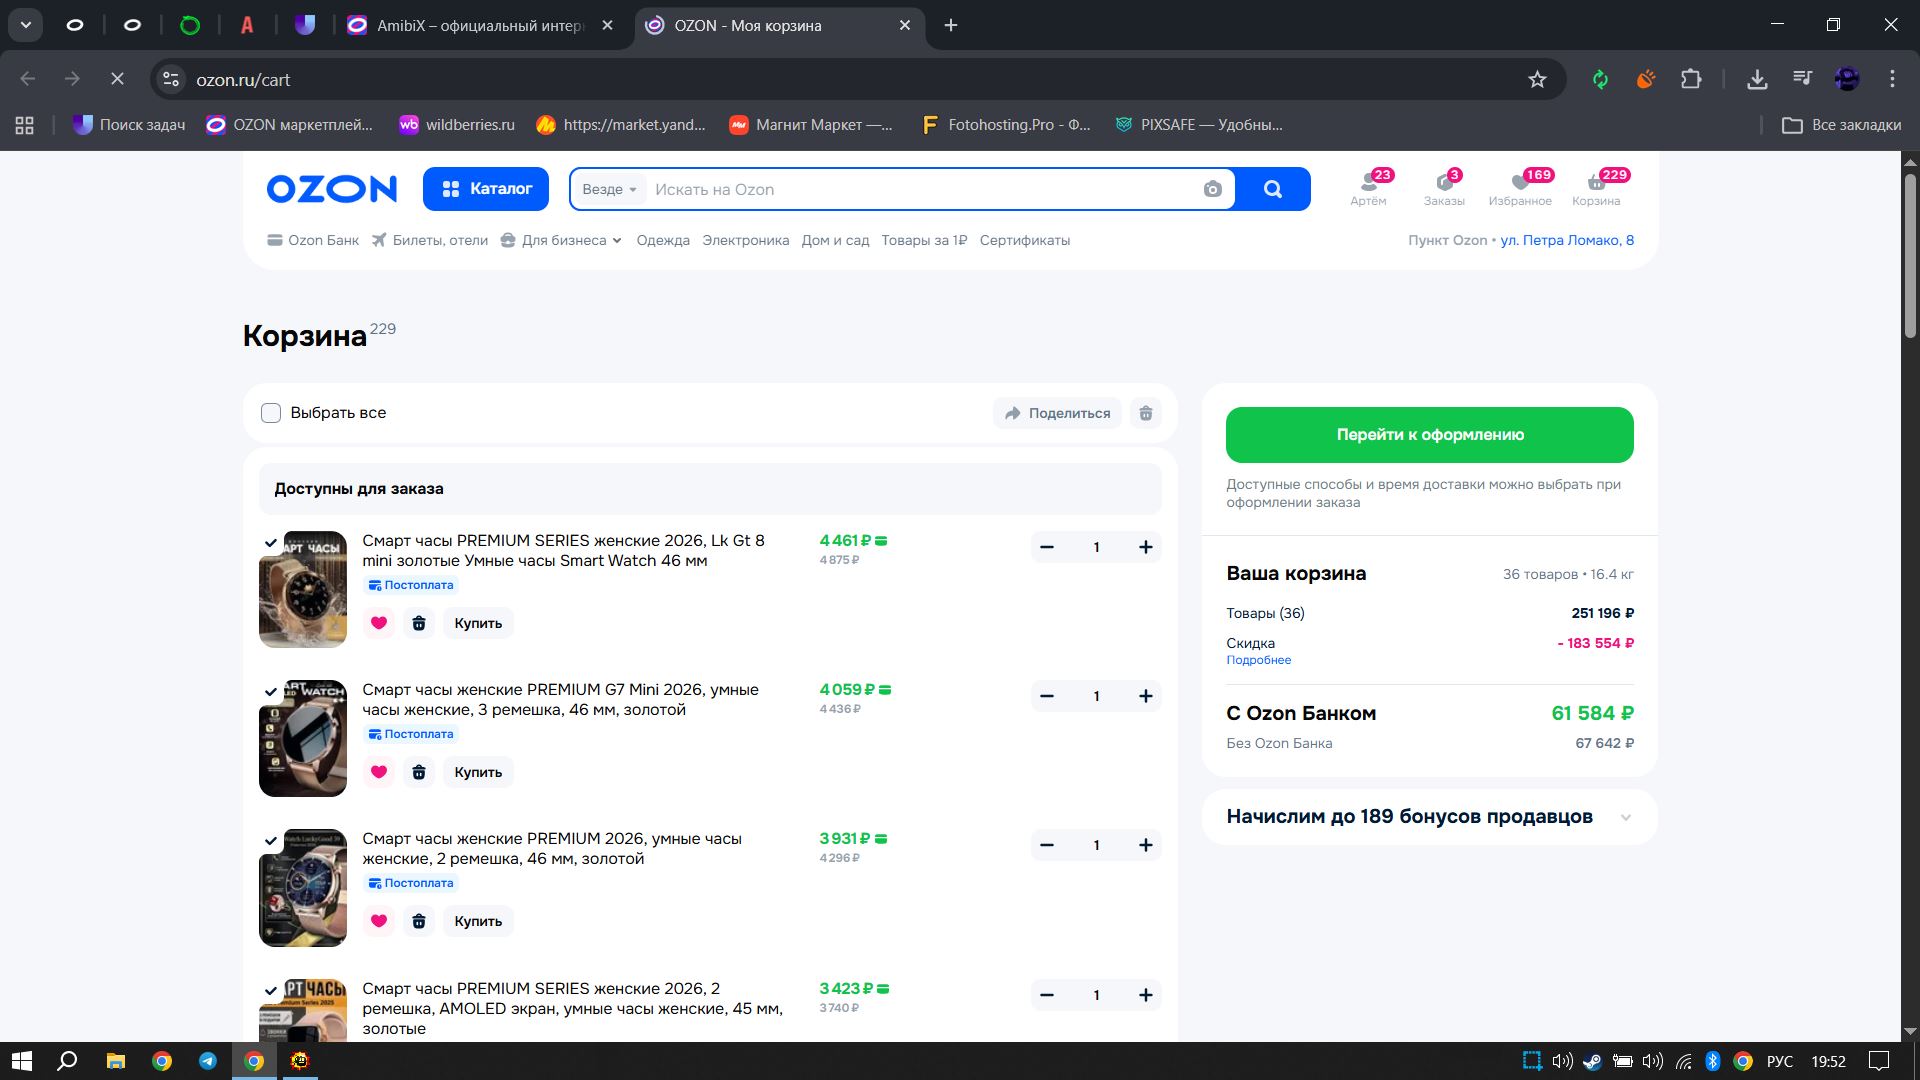
Task: Click the camera image search icon
Action: [1212, 190]
